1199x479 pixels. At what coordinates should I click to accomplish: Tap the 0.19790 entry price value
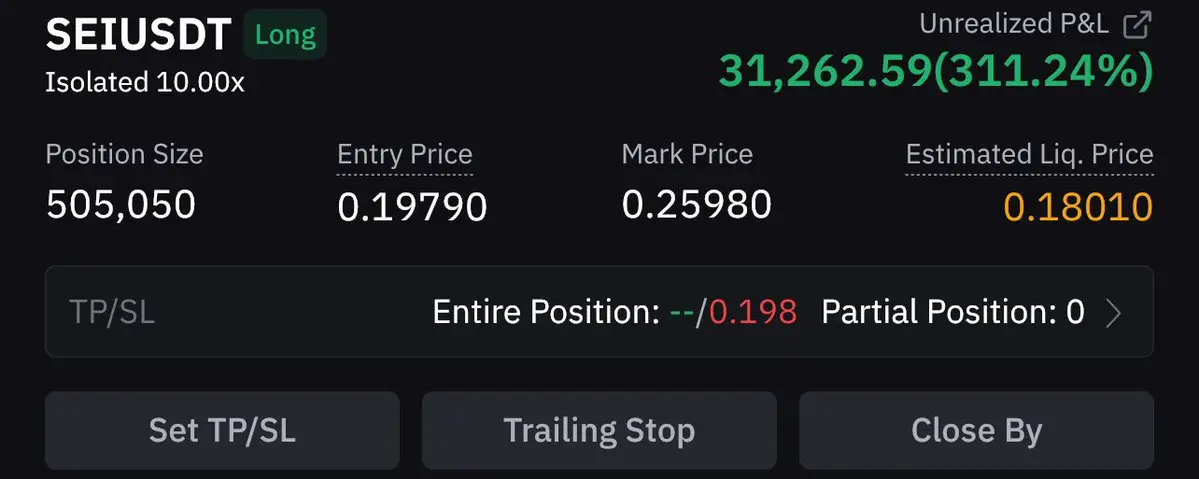[412, 207]
